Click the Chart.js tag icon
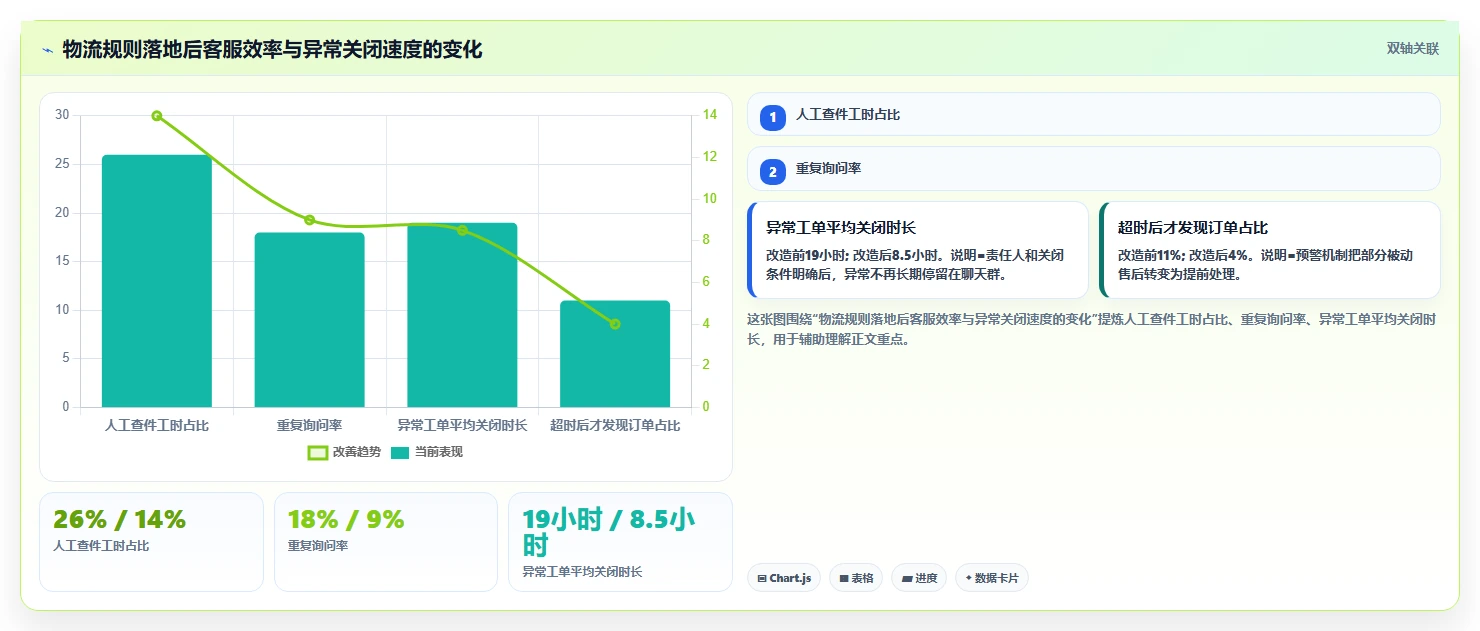This screenshot has width=1480, height=631. click(762, 578)
